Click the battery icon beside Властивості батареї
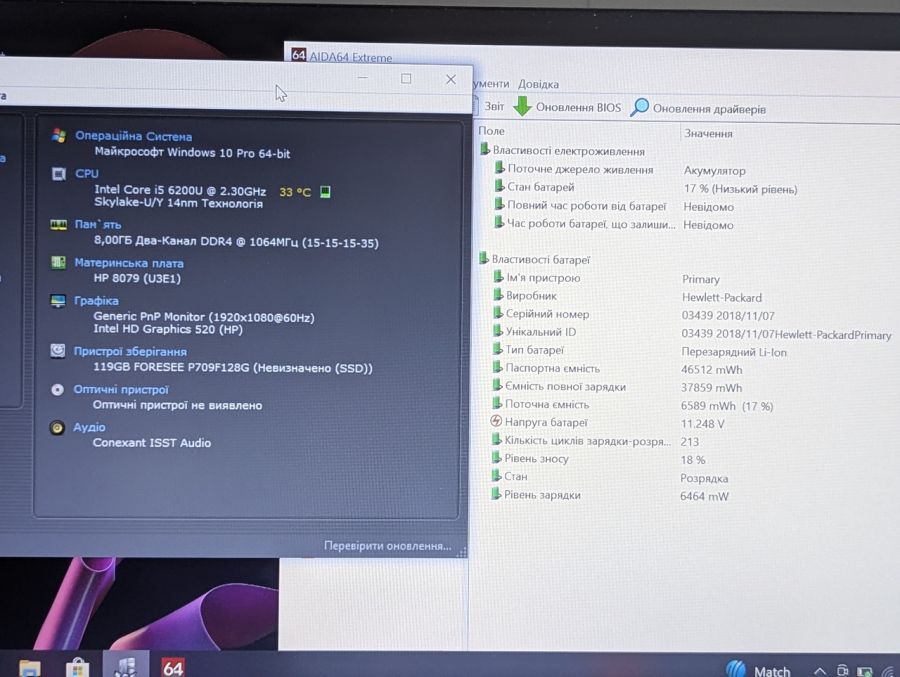This screenshot has height=677, width=900. coord(484,258)
